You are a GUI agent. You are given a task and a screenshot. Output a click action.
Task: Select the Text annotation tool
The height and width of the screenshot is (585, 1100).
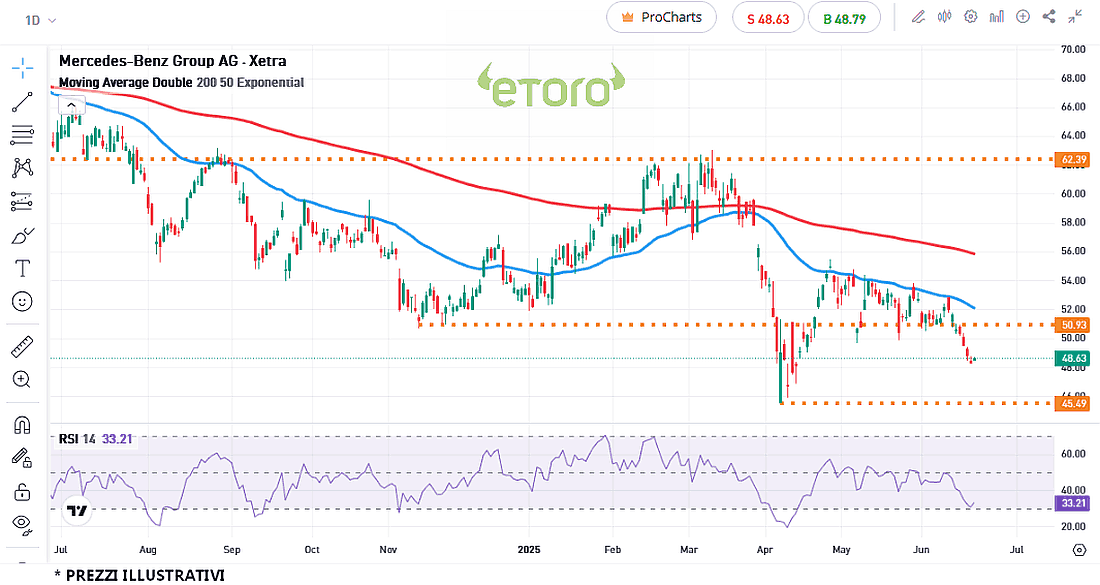point(23,268)
